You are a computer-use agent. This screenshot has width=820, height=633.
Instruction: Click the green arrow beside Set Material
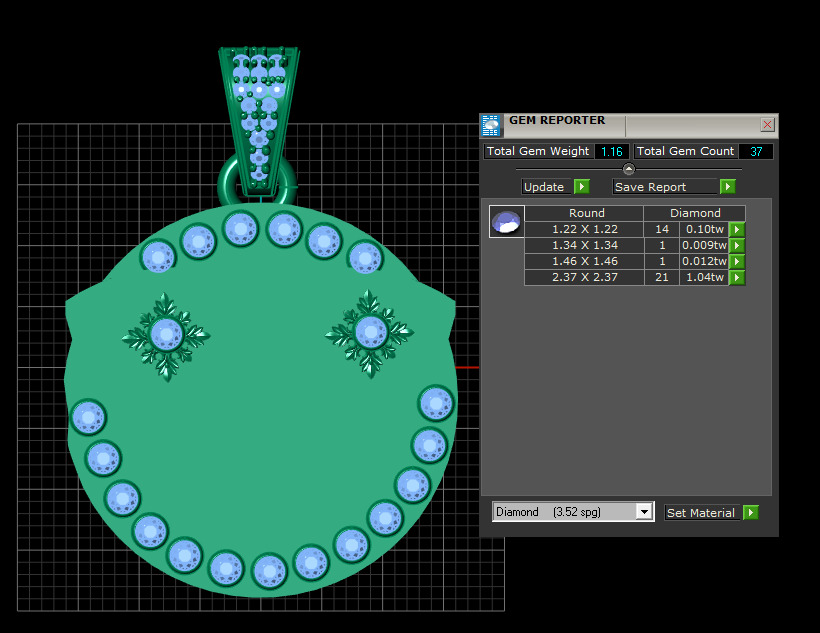point(750,513)
